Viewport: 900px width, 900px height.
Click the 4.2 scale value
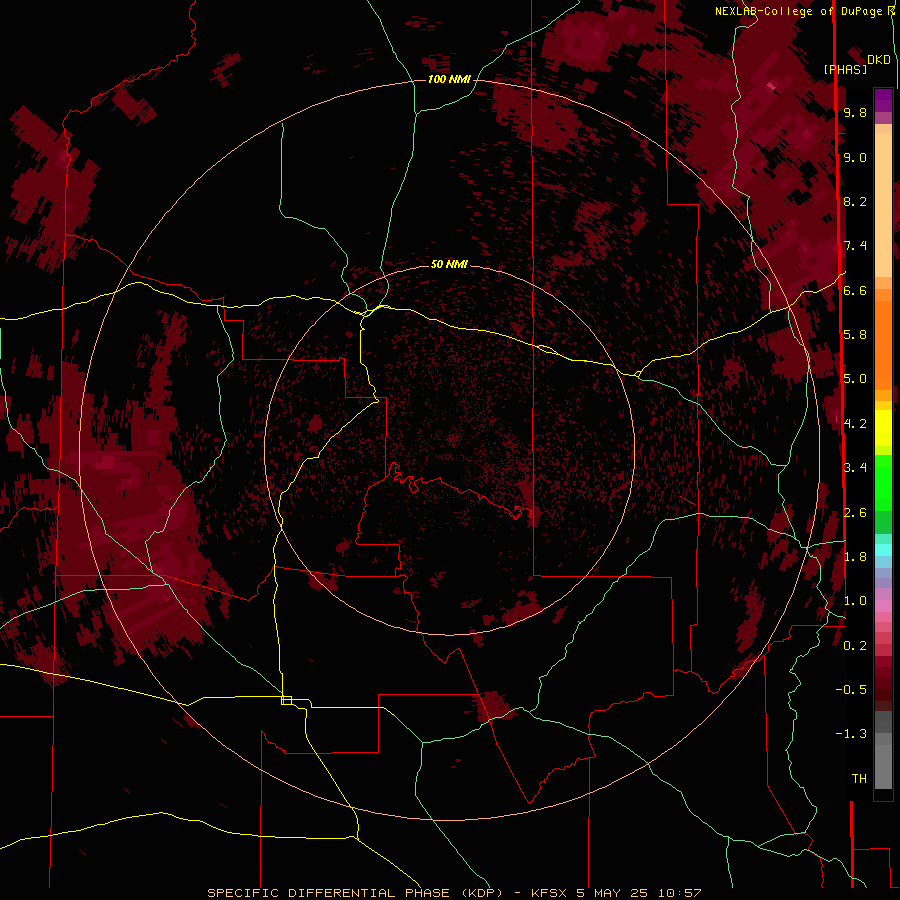tap(855, 424)
